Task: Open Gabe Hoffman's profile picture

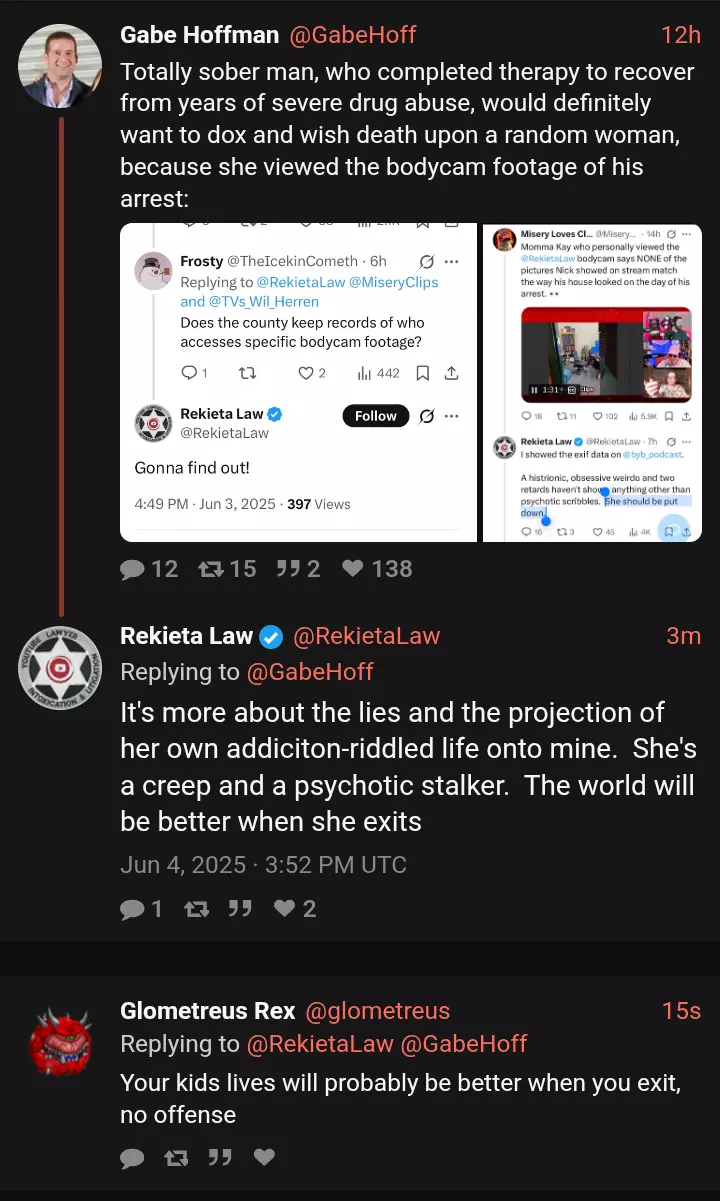Action: 60,66
